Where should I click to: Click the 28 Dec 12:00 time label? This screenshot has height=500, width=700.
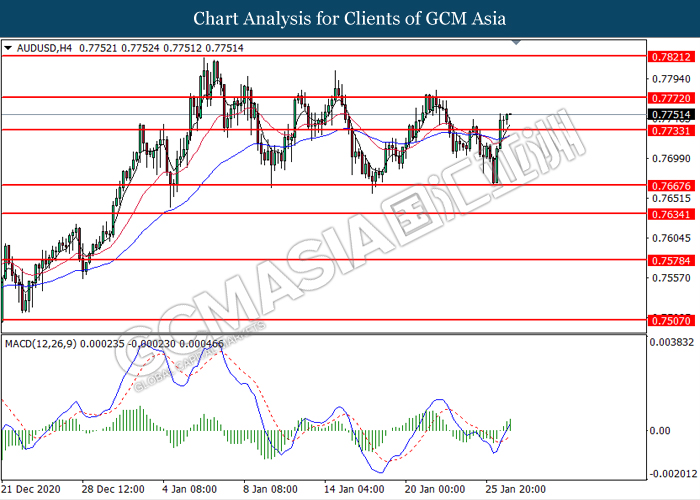[x=113, y=489]
